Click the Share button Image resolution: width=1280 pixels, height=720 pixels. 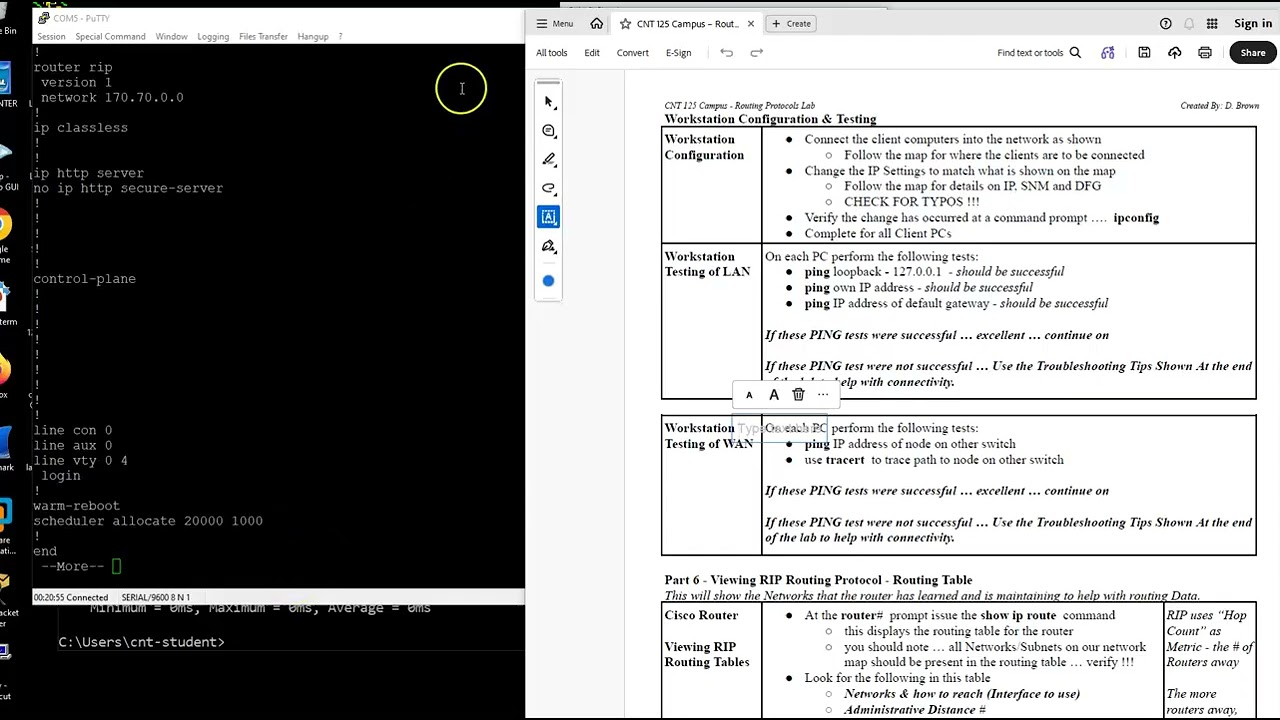[1253, 53]
